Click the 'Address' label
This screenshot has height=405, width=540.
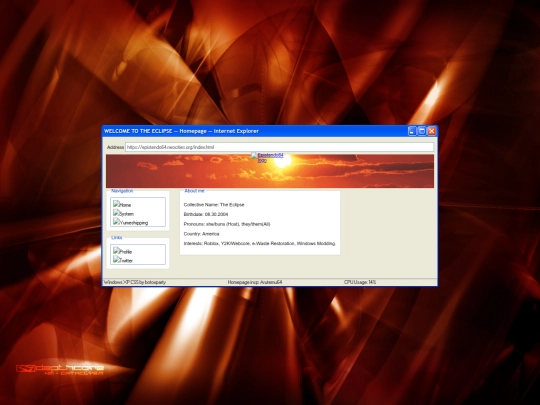tap(115, 147)
